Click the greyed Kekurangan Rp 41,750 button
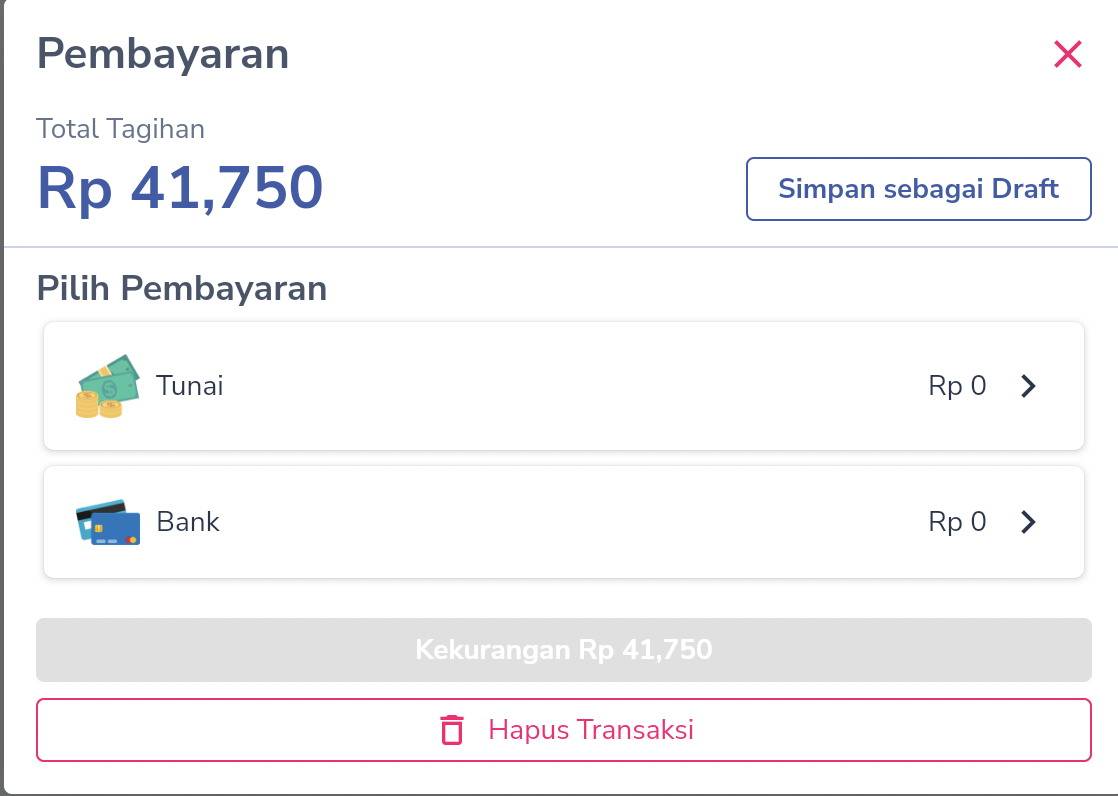Viewport: 1118px width, 796px height. pos(563,650)
